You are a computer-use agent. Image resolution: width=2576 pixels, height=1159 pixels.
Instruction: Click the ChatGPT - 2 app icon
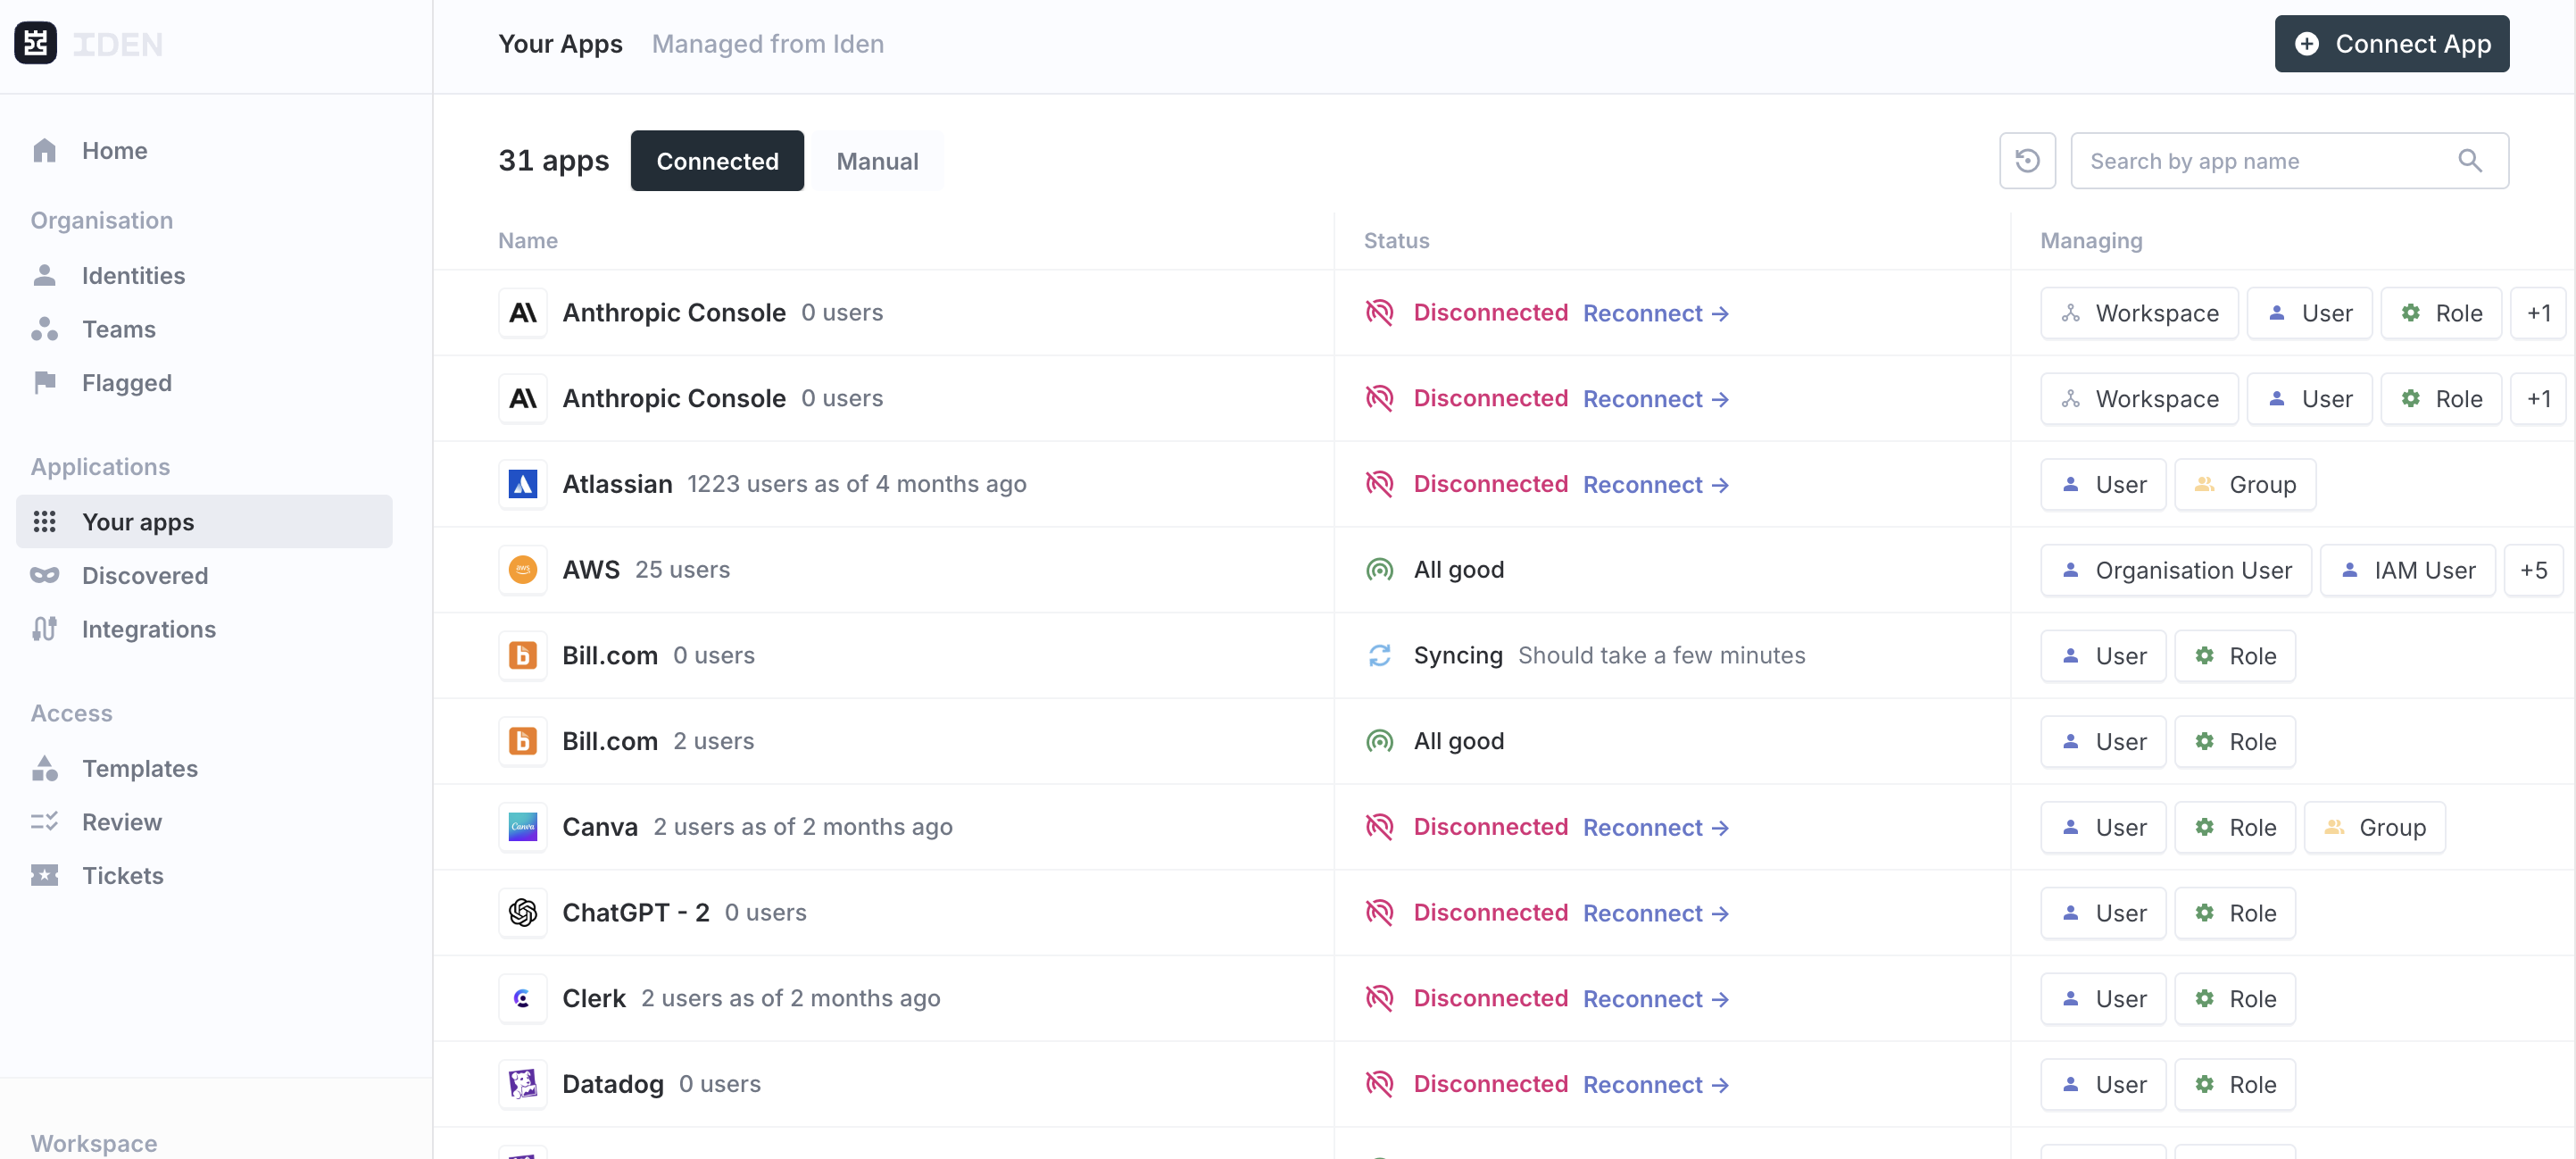click(x=522, y=912)
